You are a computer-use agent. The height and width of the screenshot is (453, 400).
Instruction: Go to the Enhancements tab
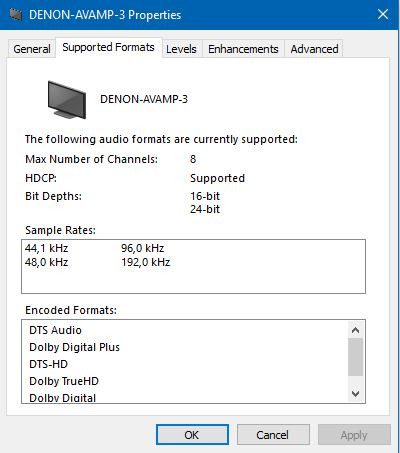[243, 49]
